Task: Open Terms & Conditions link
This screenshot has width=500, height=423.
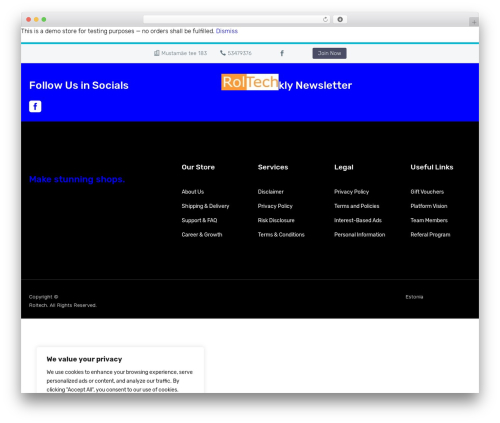Action: click(281, 235)
